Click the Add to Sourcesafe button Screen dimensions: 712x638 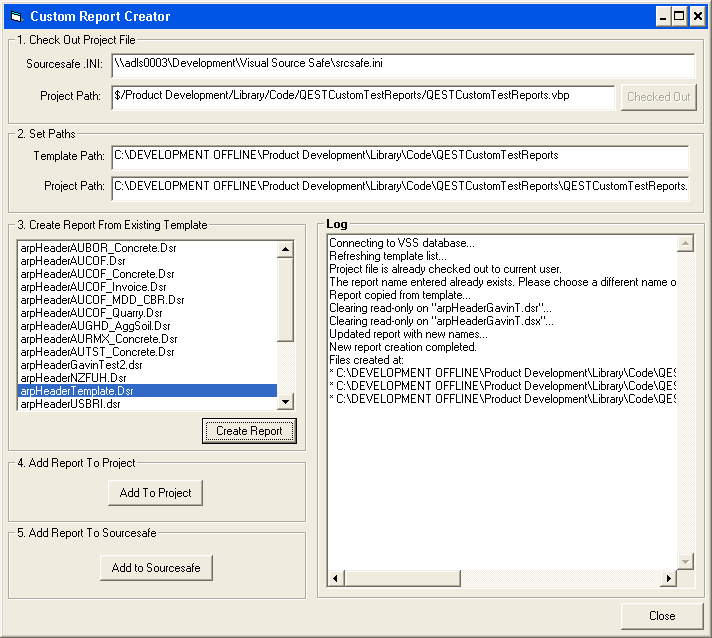[x=156, y=568]
